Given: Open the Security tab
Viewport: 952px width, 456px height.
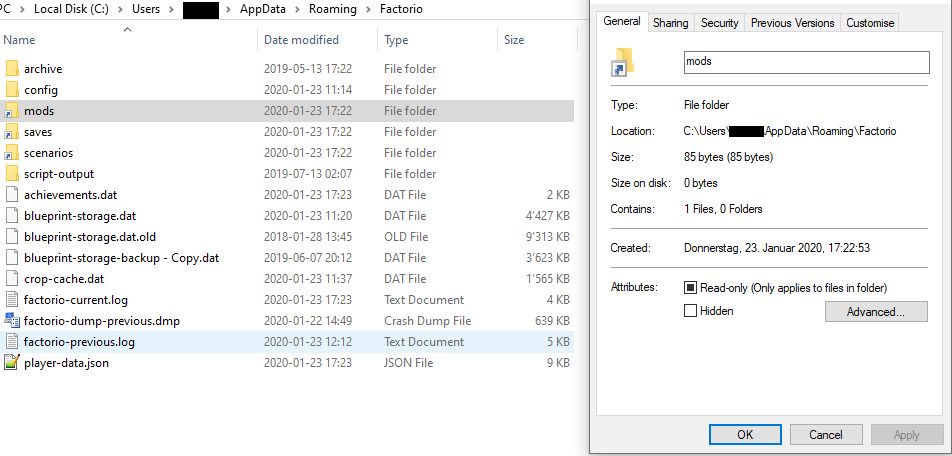Looking at the screenshot, I should (x=719, y=23).
